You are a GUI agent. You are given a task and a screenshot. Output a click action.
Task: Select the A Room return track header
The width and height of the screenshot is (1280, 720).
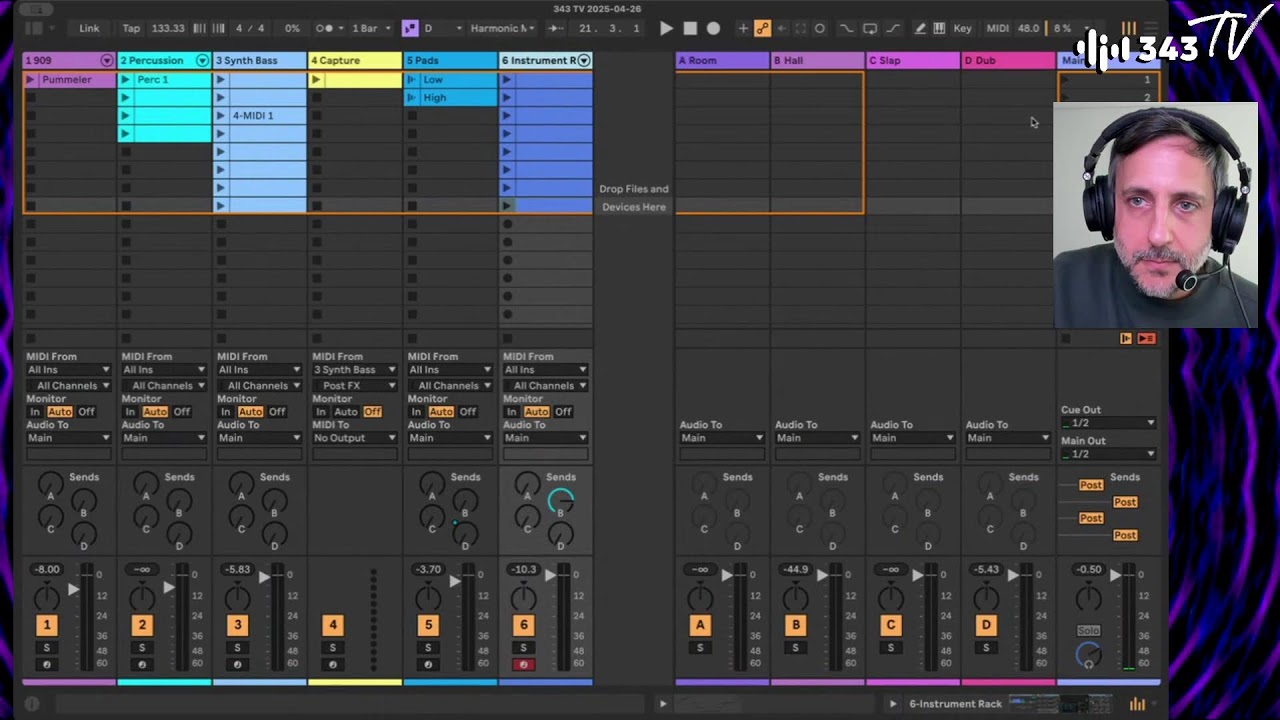point(720,61)
